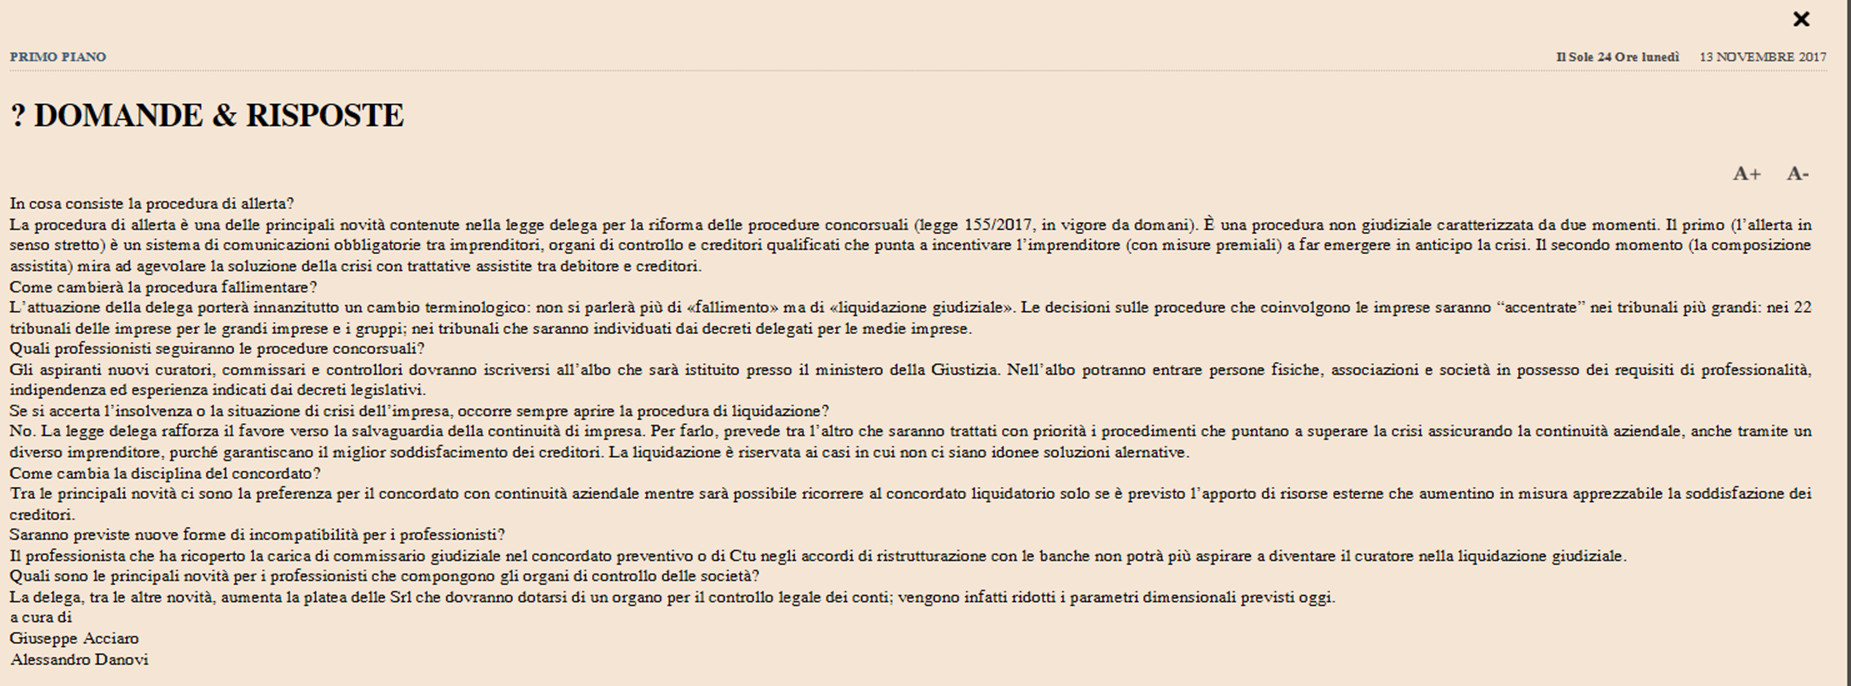
Task: Increase text size with A+
Action: 1747,174
